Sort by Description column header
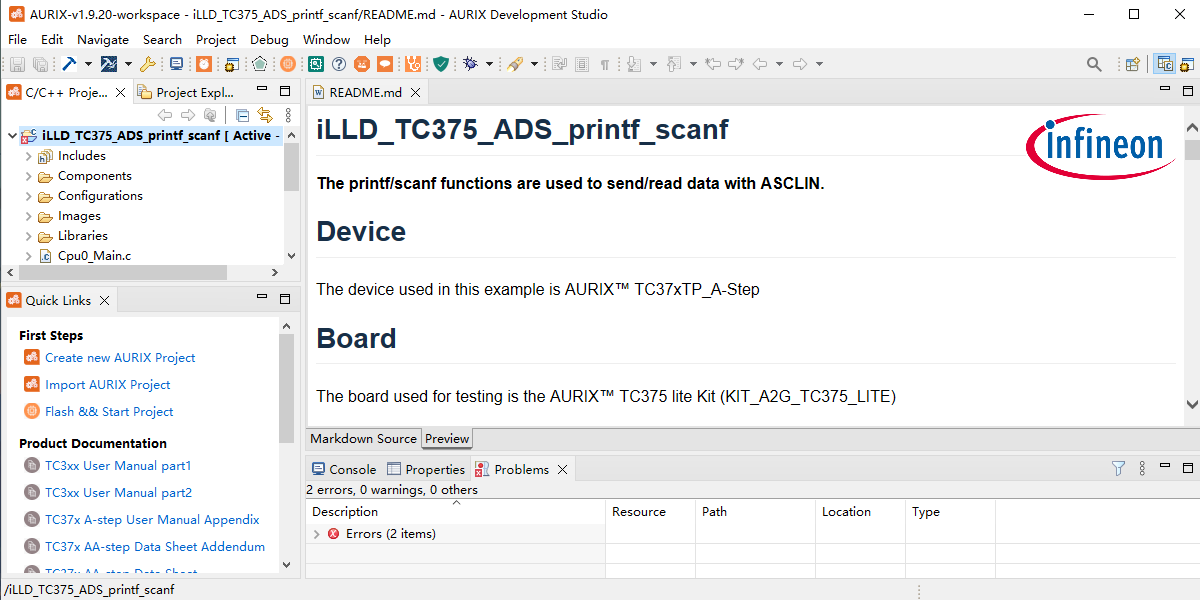The image size is (1200, 600). 456,512
